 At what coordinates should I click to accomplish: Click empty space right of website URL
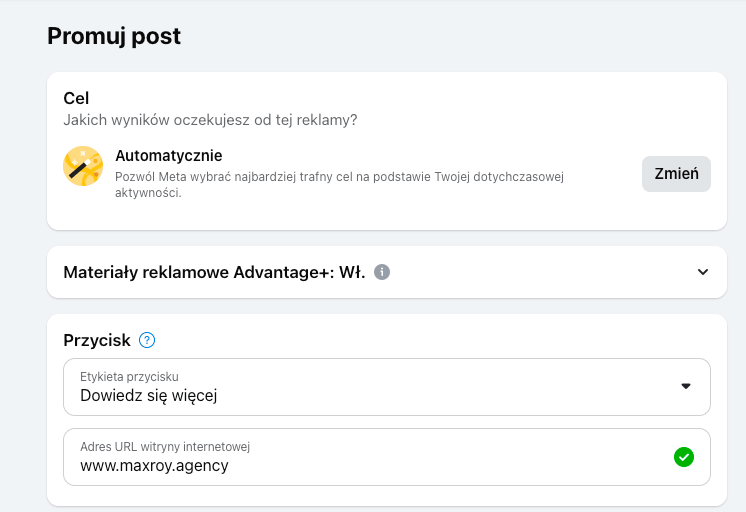click(x=450, y=465)
